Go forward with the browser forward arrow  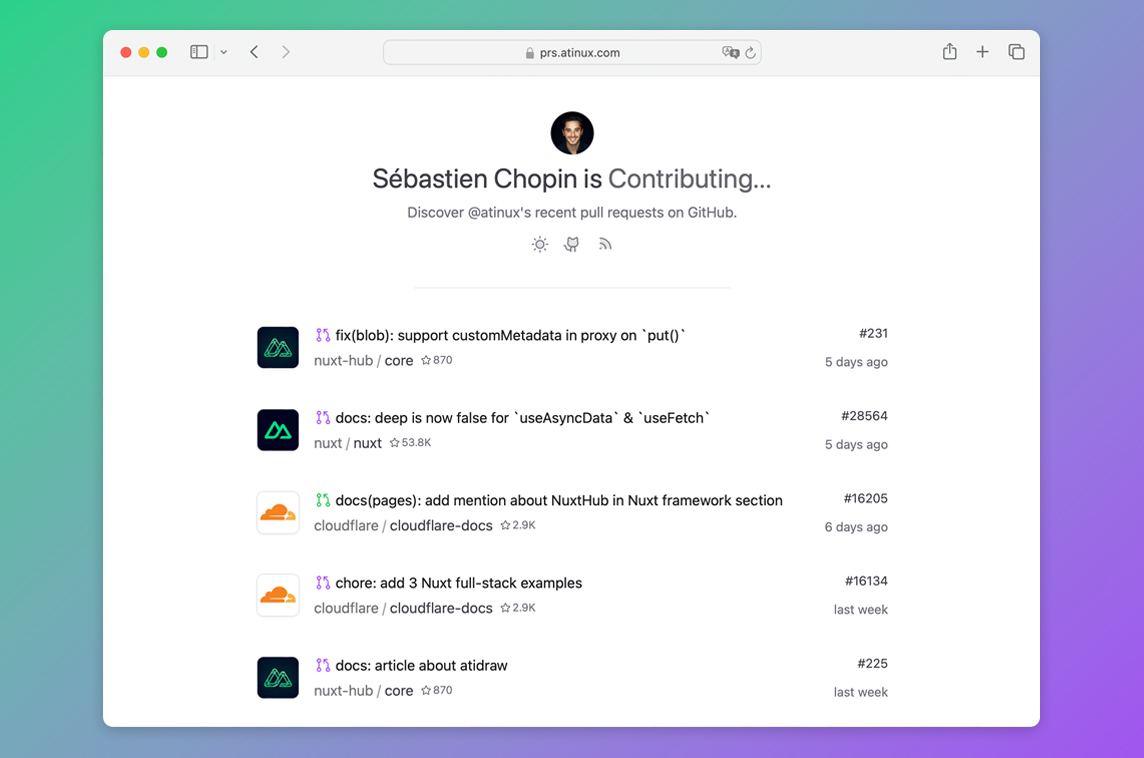286,52
